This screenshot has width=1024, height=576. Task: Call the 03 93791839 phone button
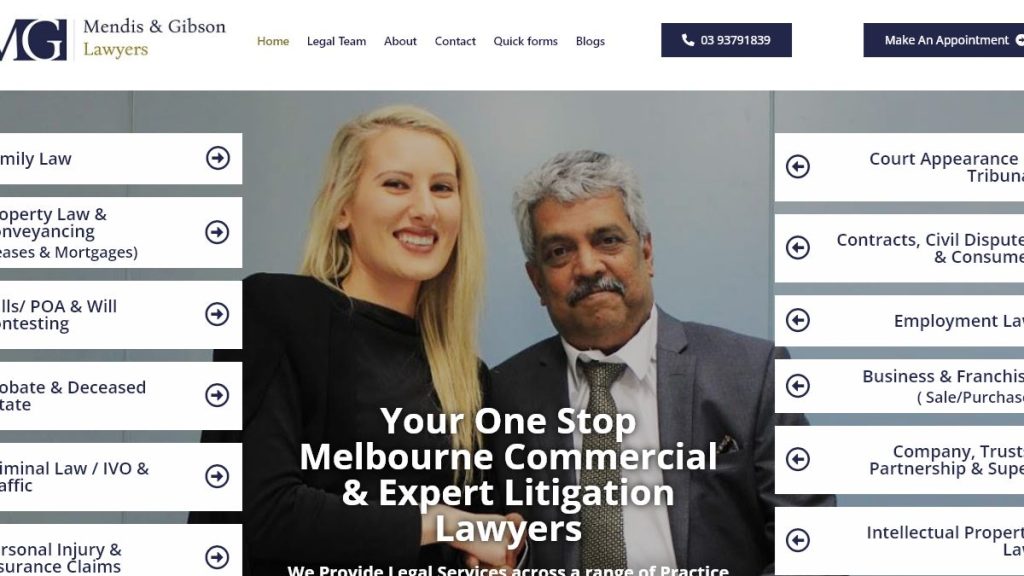coord(726,40)
